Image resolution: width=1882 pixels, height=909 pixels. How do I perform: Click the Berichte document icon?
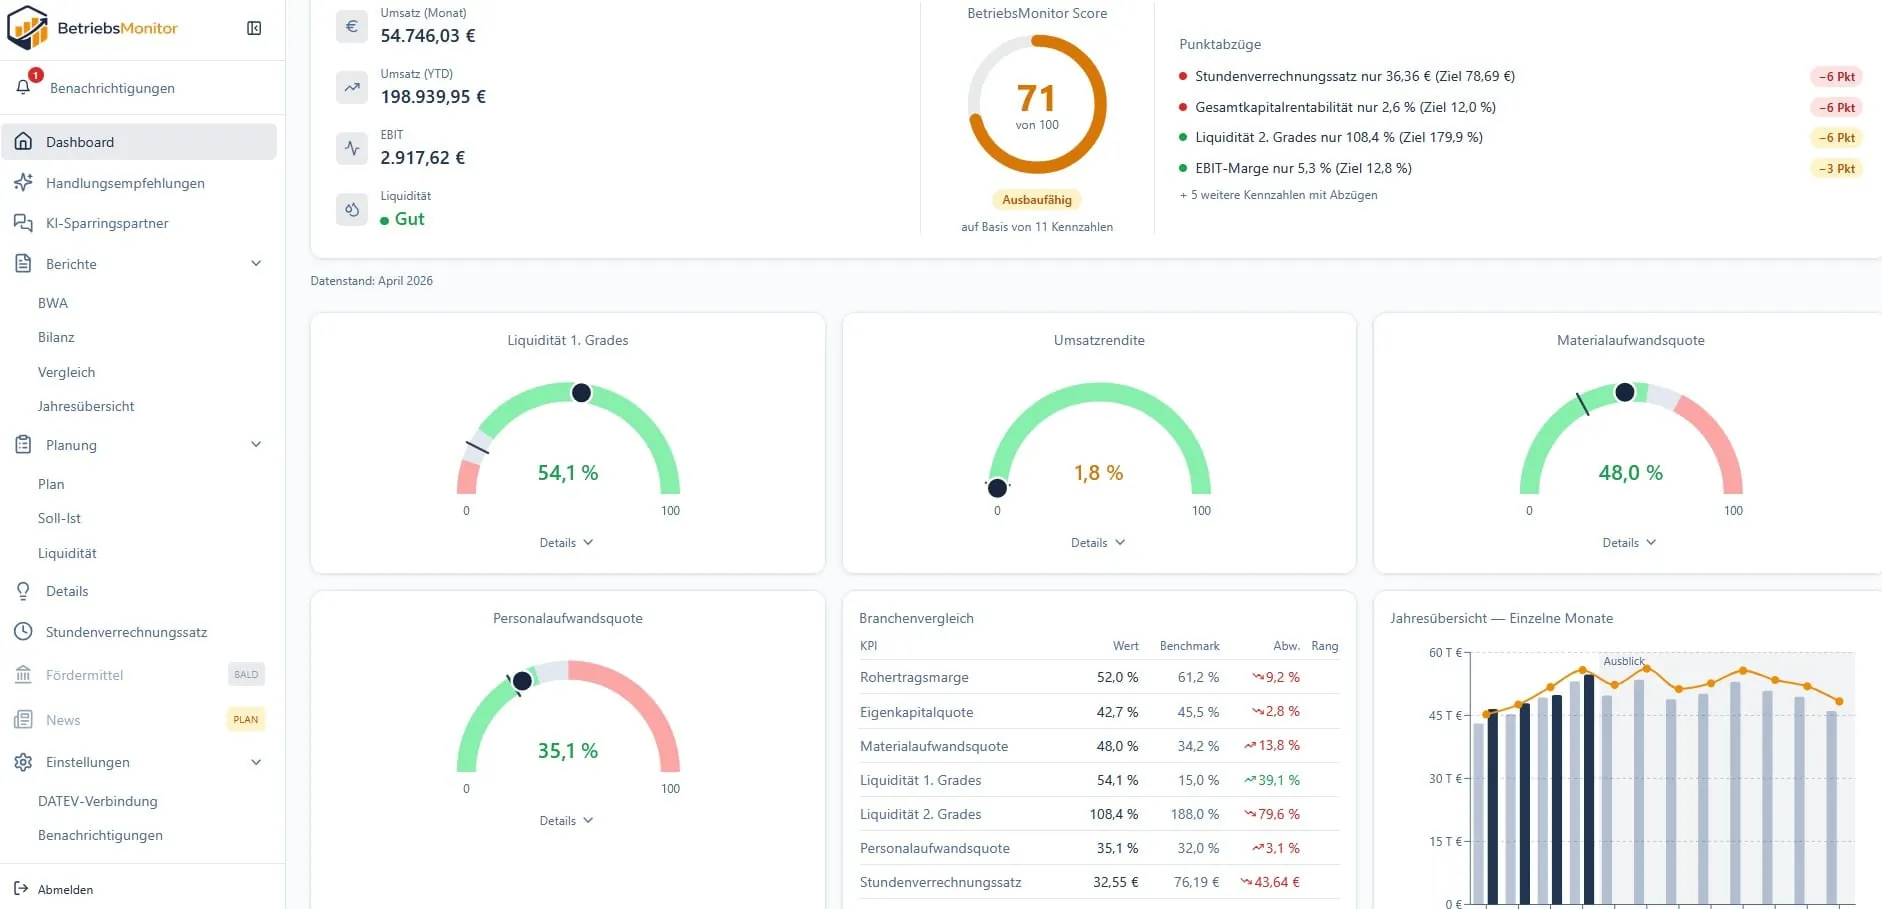(23, 264)
